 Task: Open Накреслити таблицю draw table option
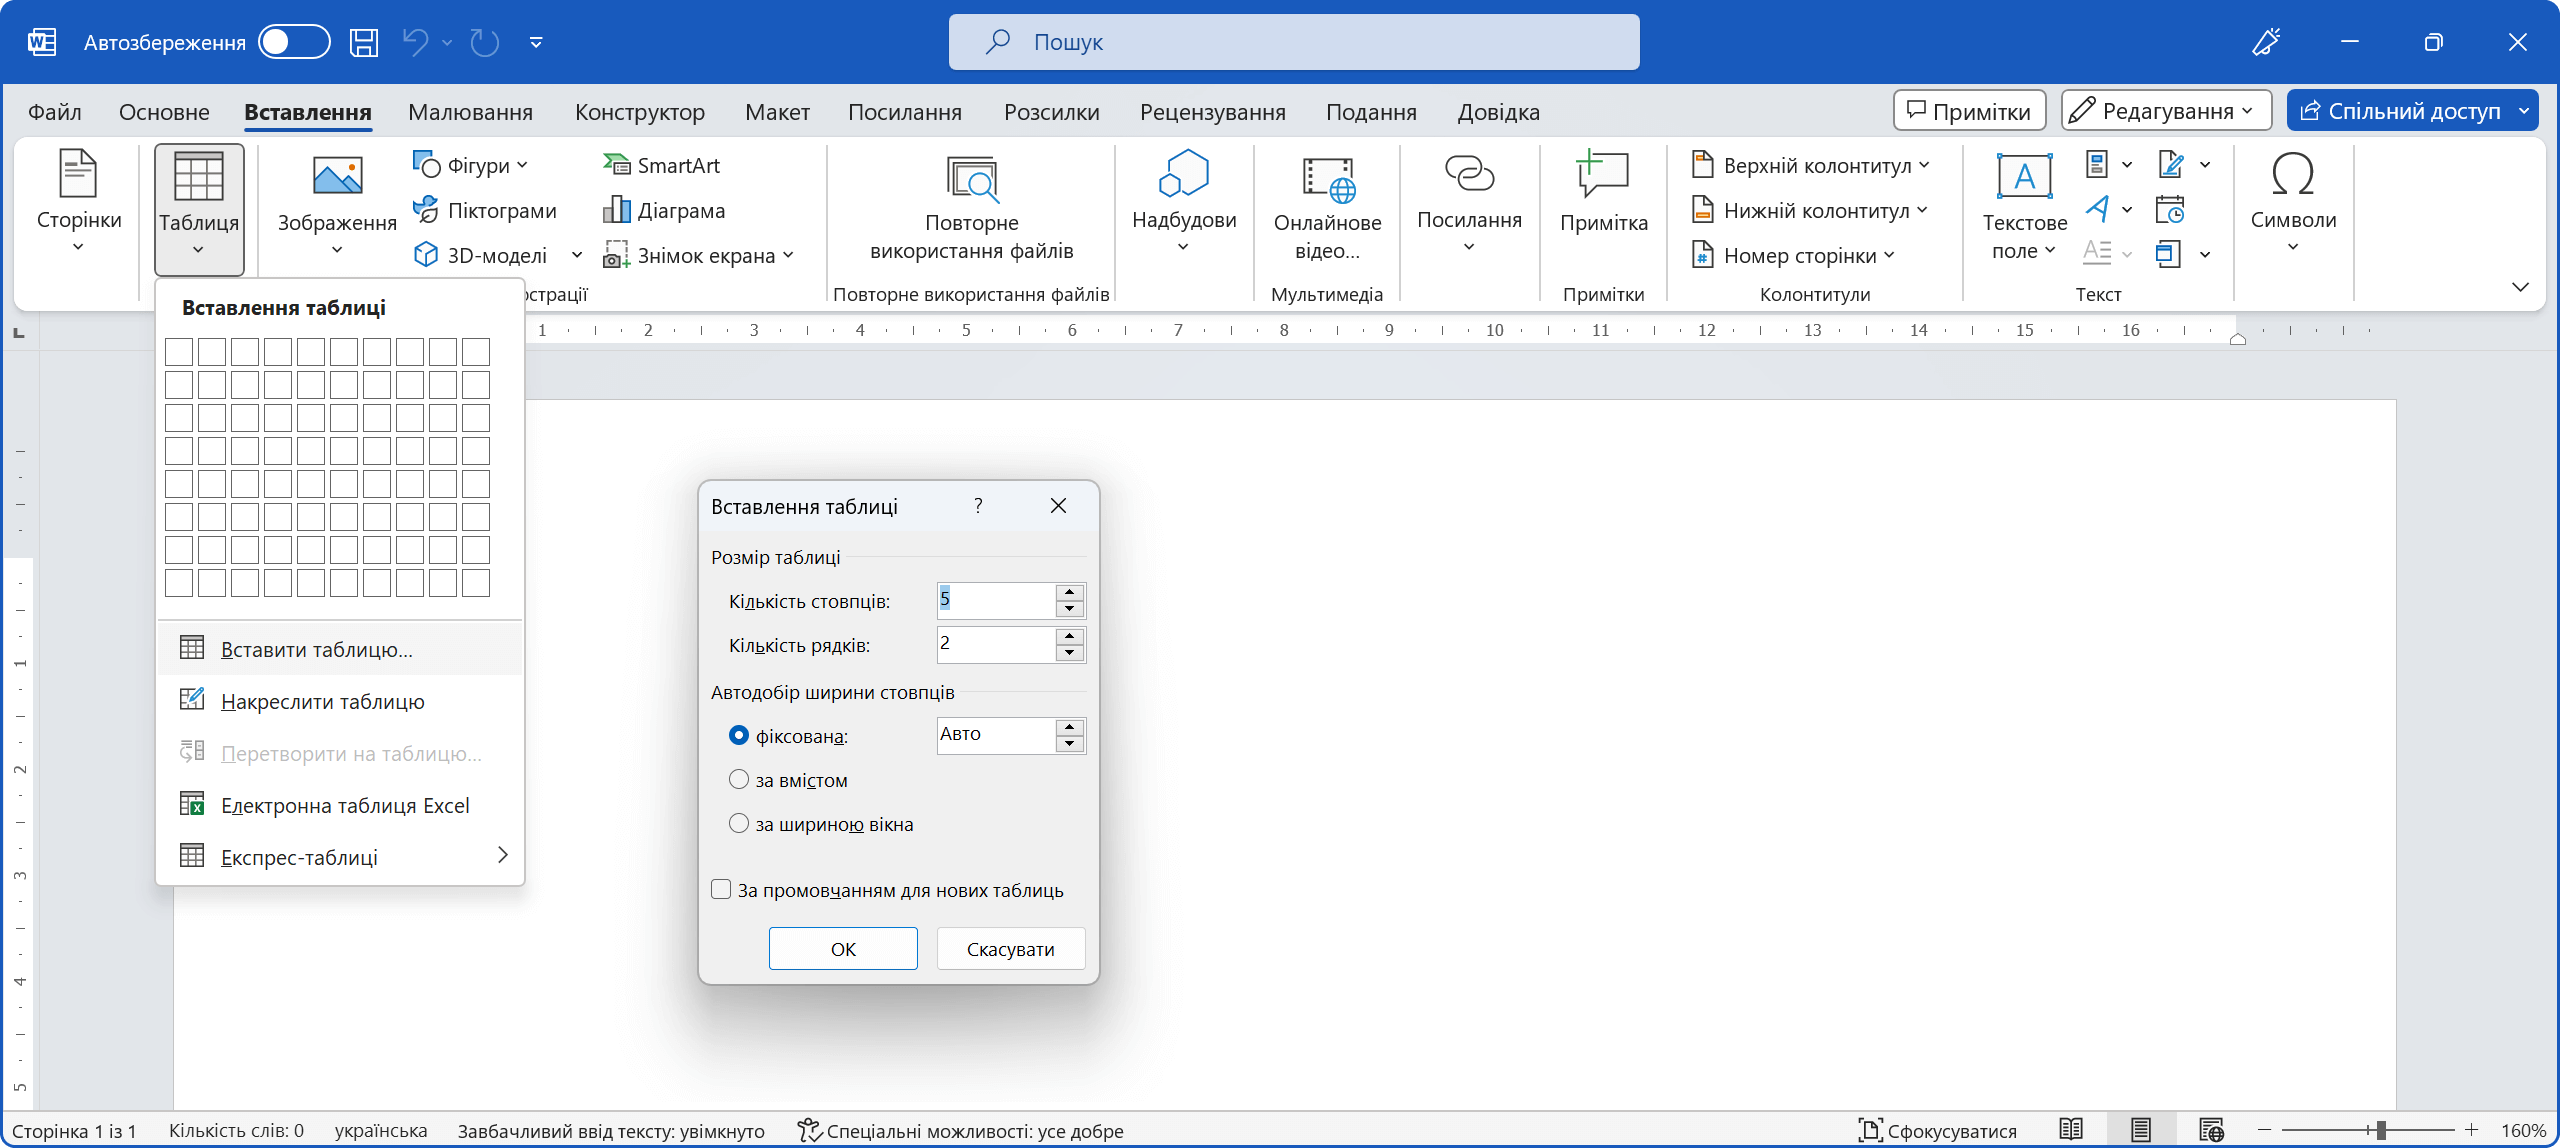click(x=322, y=702)
